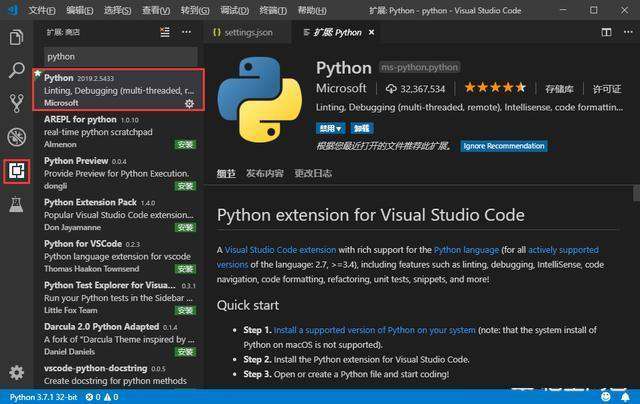Select the 更改日志 changelog tab
Viewport: 640px width, 404px height.
point(313,173)
